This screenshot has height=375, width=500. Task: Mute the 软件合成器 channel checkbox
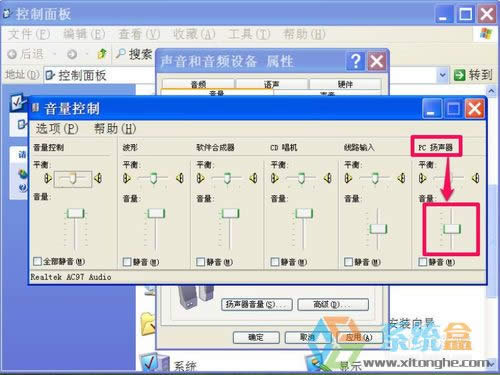click(x=201, y=262)
